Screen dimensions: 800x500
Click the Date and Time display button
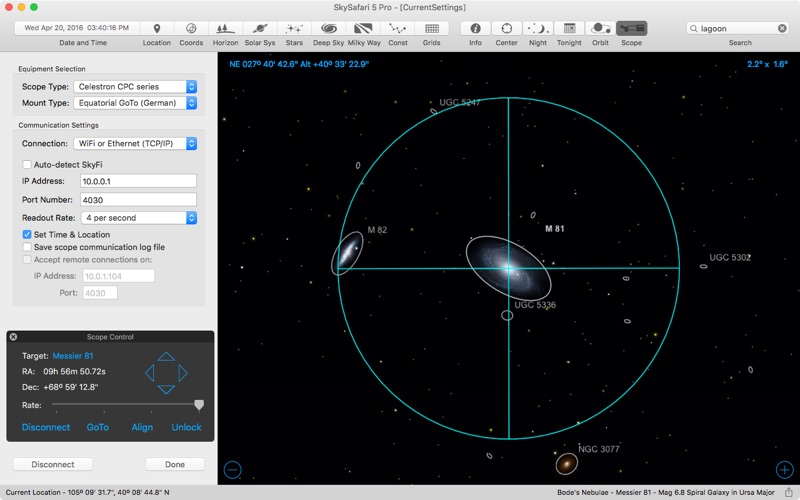pyautogui.click(x=77, y=28)
